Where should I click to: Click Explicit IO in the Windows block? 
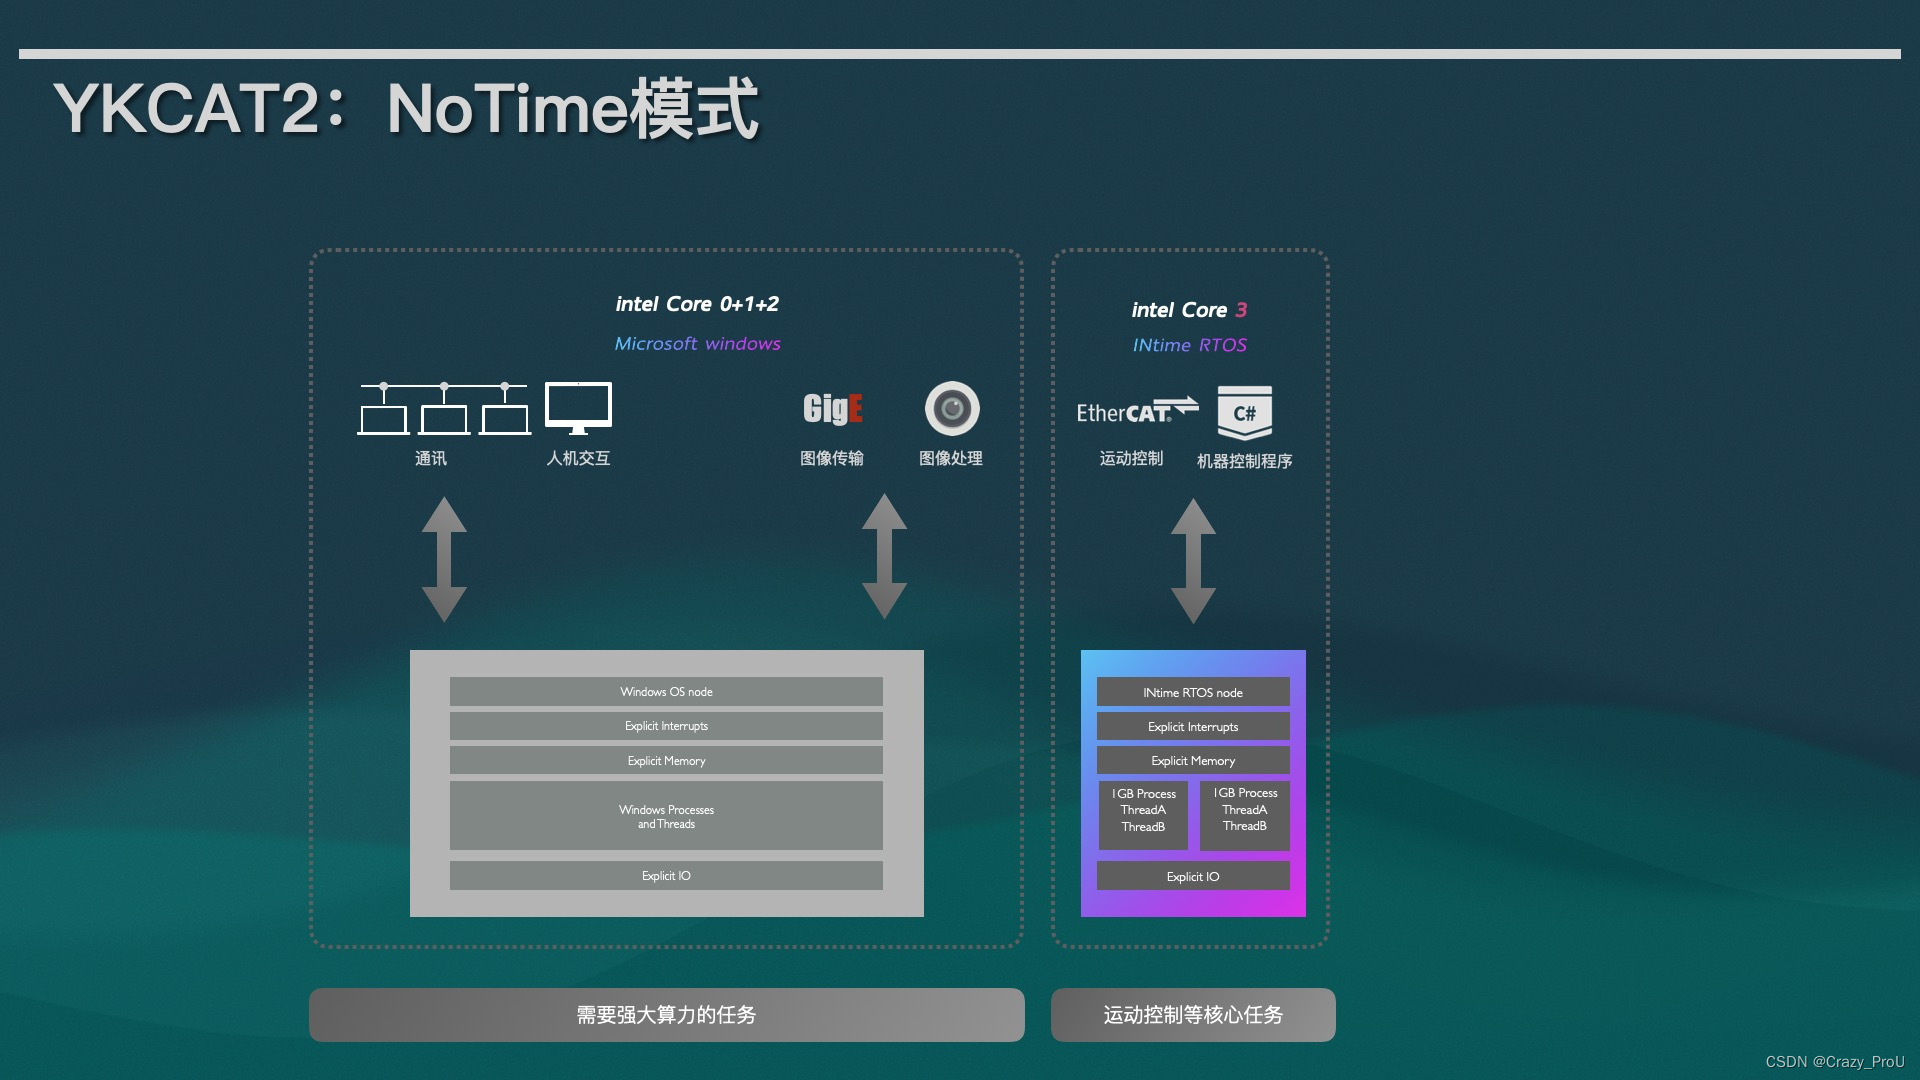tap(666, 876)
